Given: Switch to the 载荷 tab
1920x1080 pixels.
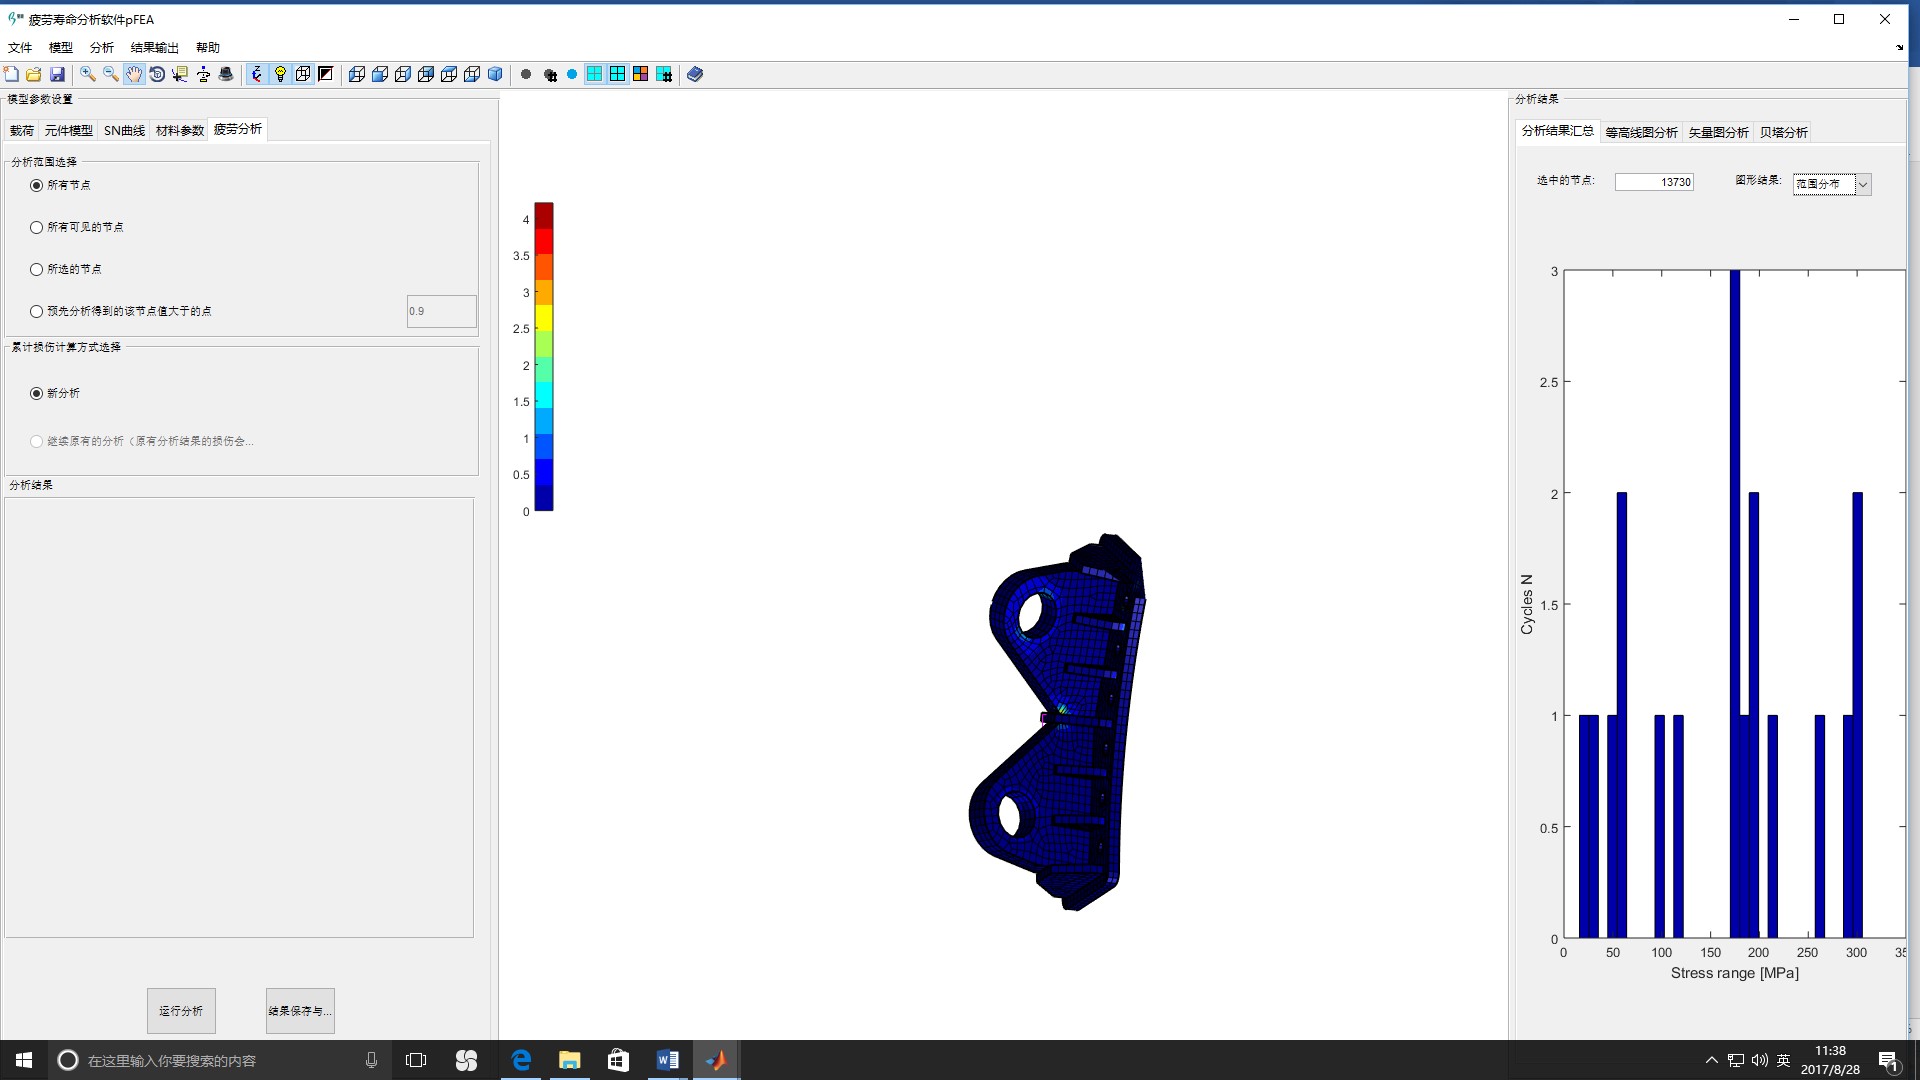Looking at the screenshot, I should click(22, 130).
